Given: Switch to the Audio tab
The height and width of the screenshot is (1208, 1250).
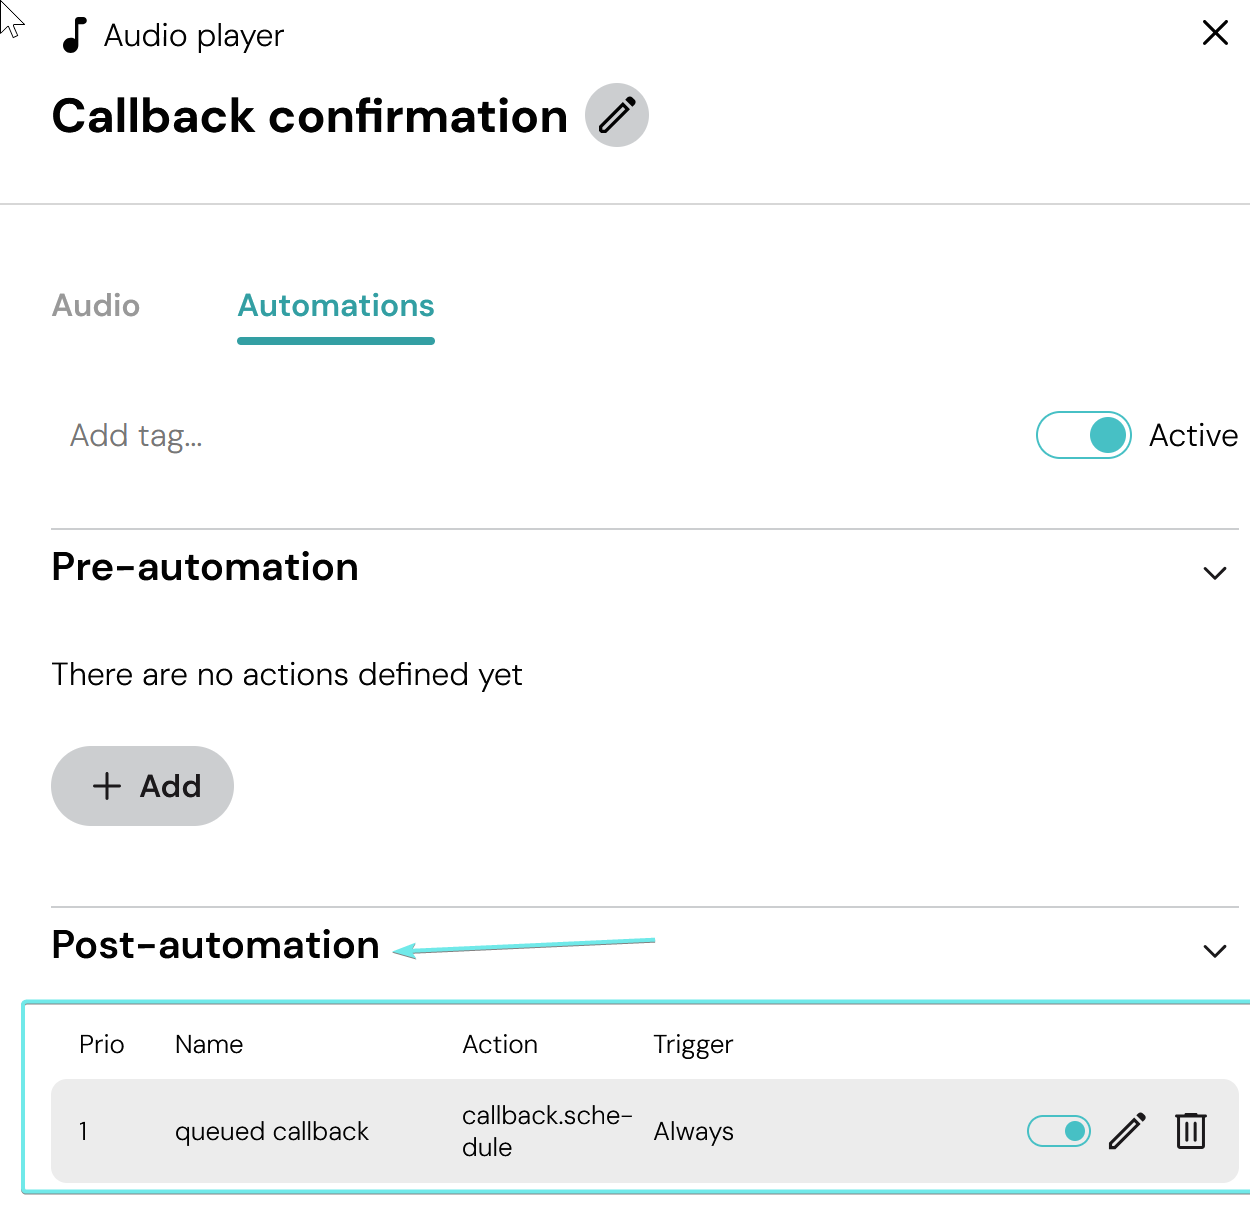Looking at the screenshot, I should pos(96,305).
